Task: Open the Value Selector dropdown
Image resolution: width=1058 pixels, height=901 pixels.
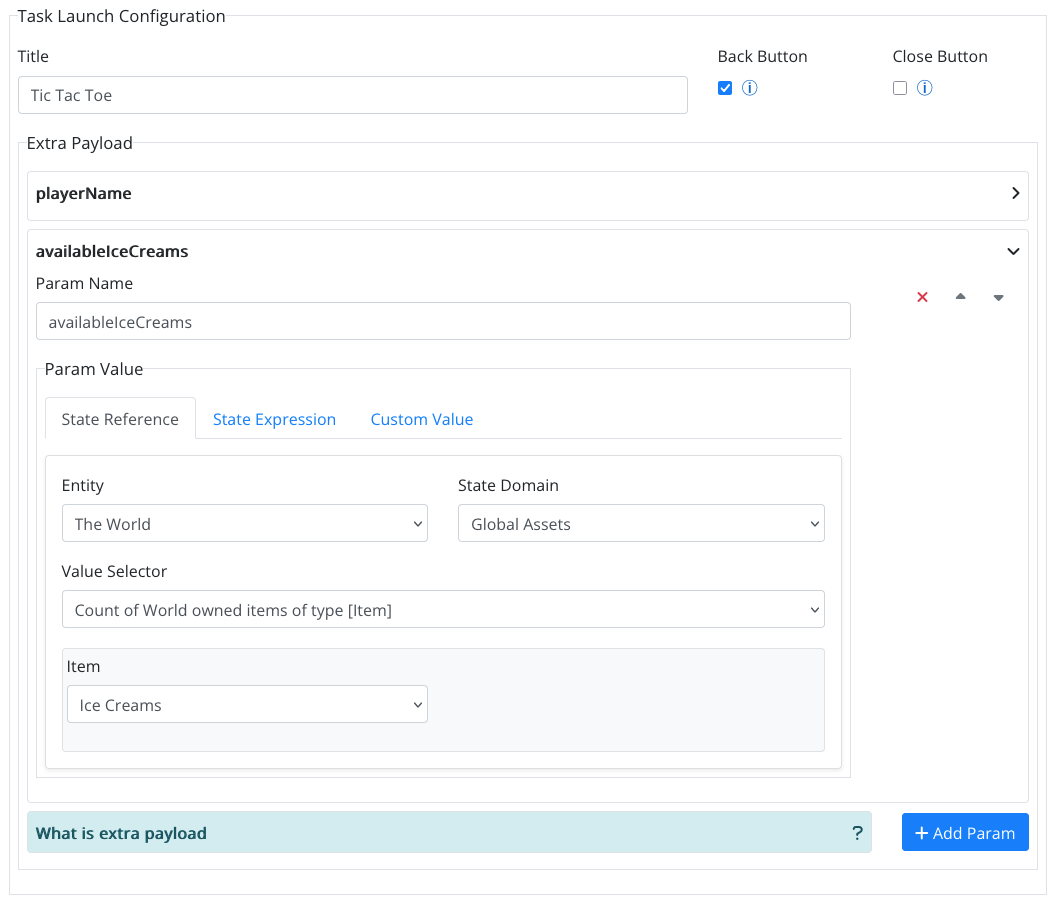Action: tap(442, 610)
